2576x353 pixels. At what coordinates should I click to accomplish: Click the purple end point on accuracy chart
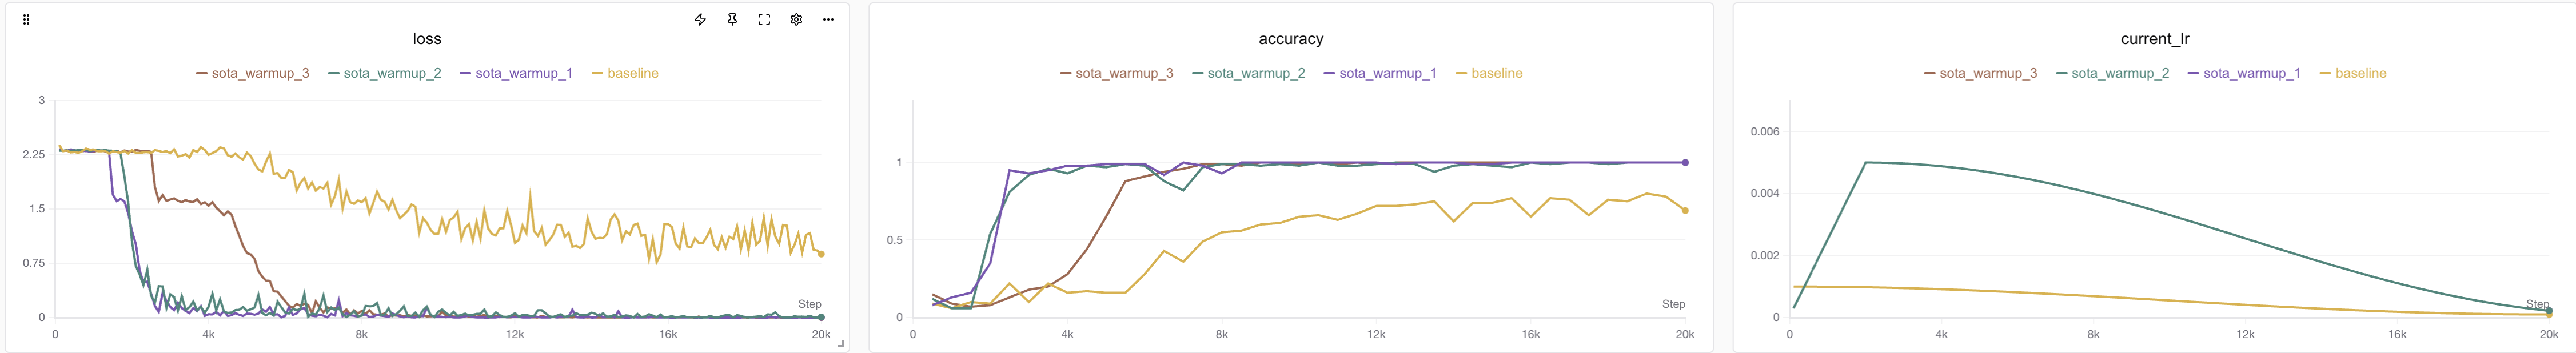1685,162
